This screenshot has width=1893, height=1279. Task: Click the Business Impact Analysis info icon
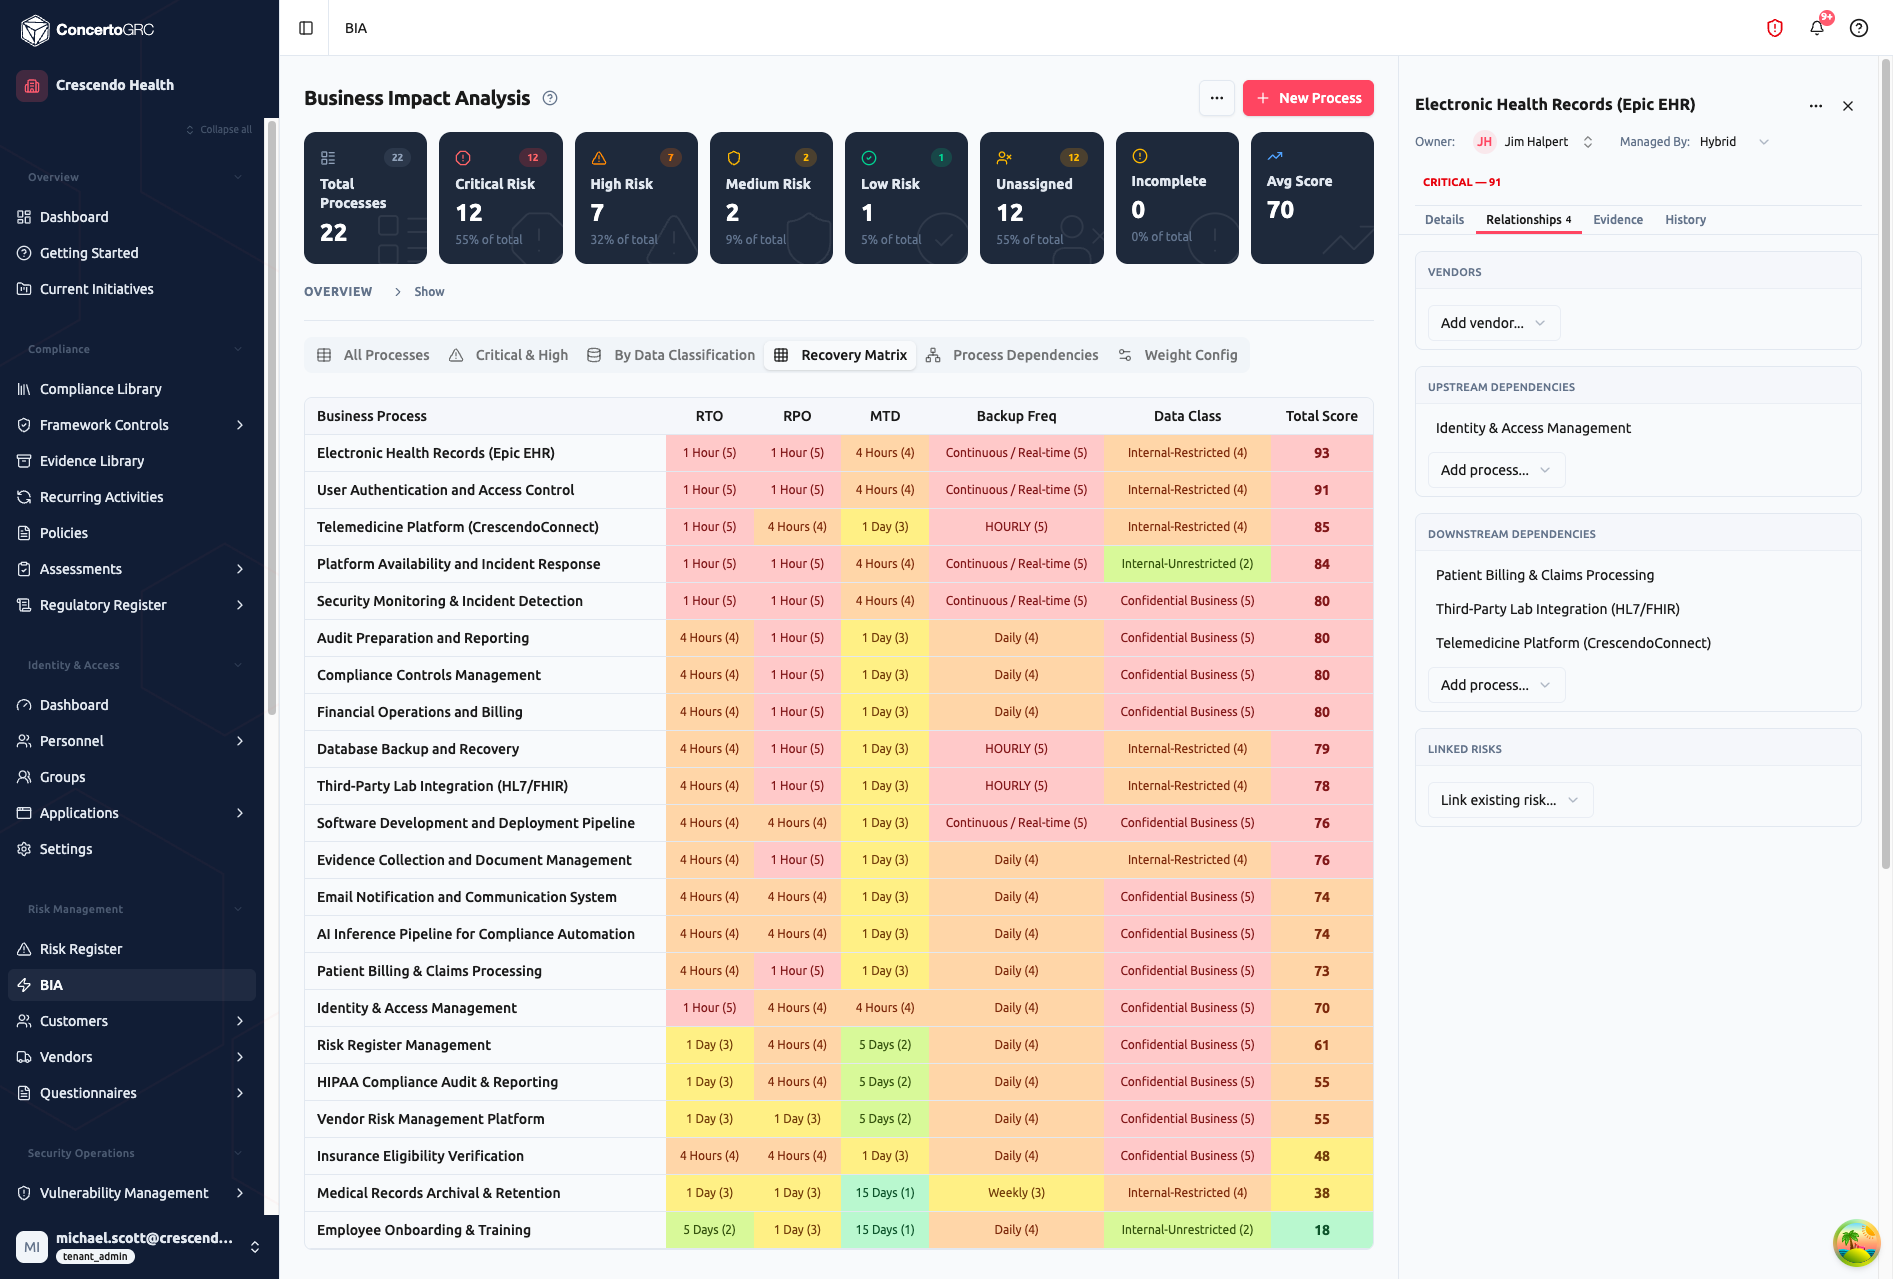[550, 98]
